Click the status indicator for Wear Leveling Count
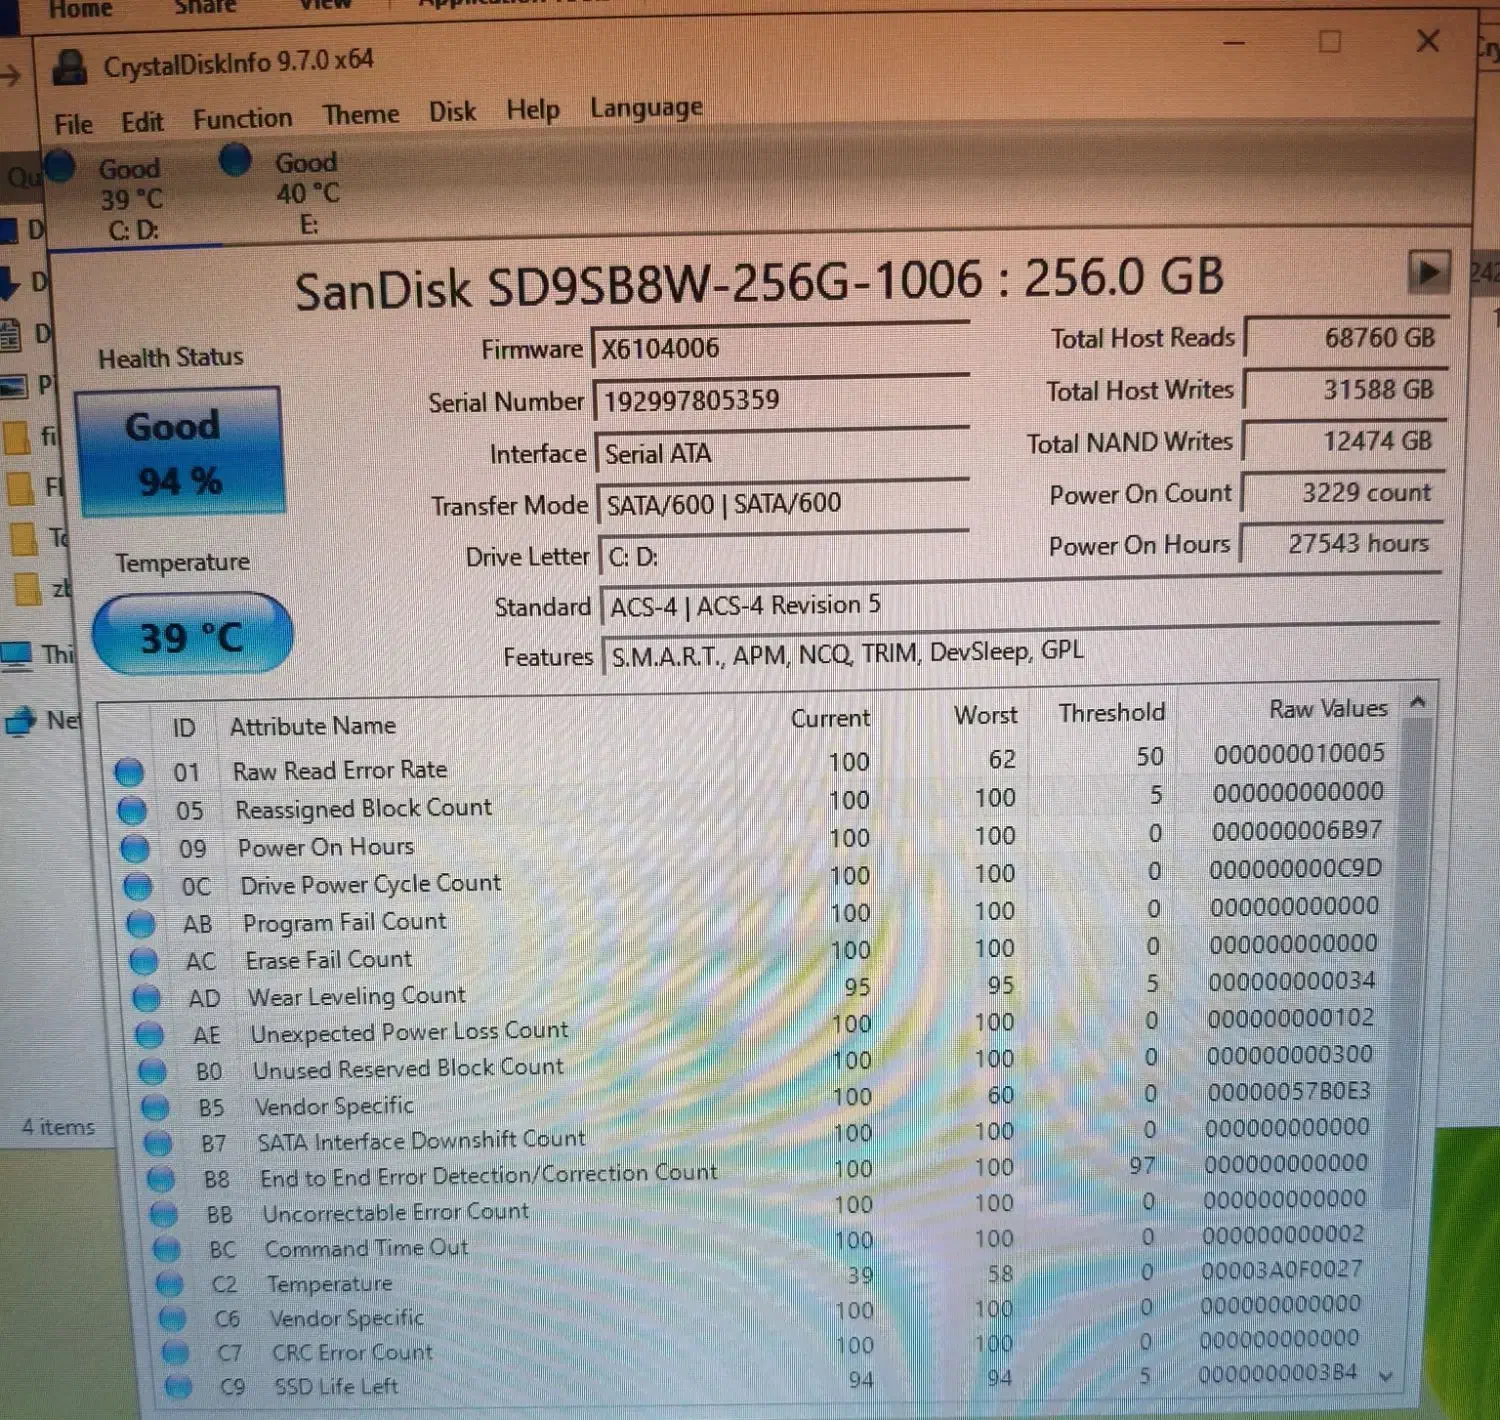The image size is (1500, 1420). coord(145,995)
